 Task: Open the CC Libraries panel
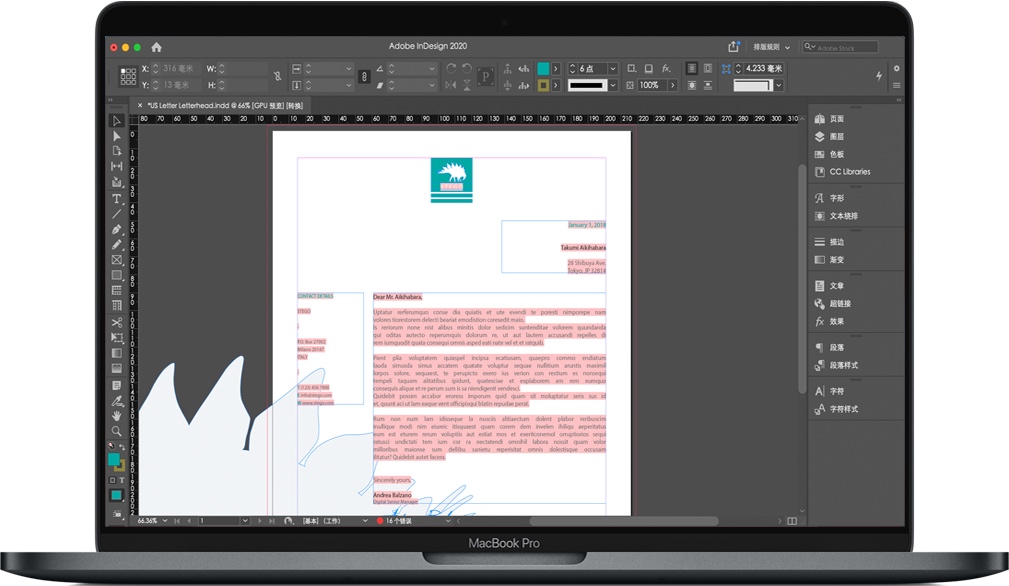(848, 172)
